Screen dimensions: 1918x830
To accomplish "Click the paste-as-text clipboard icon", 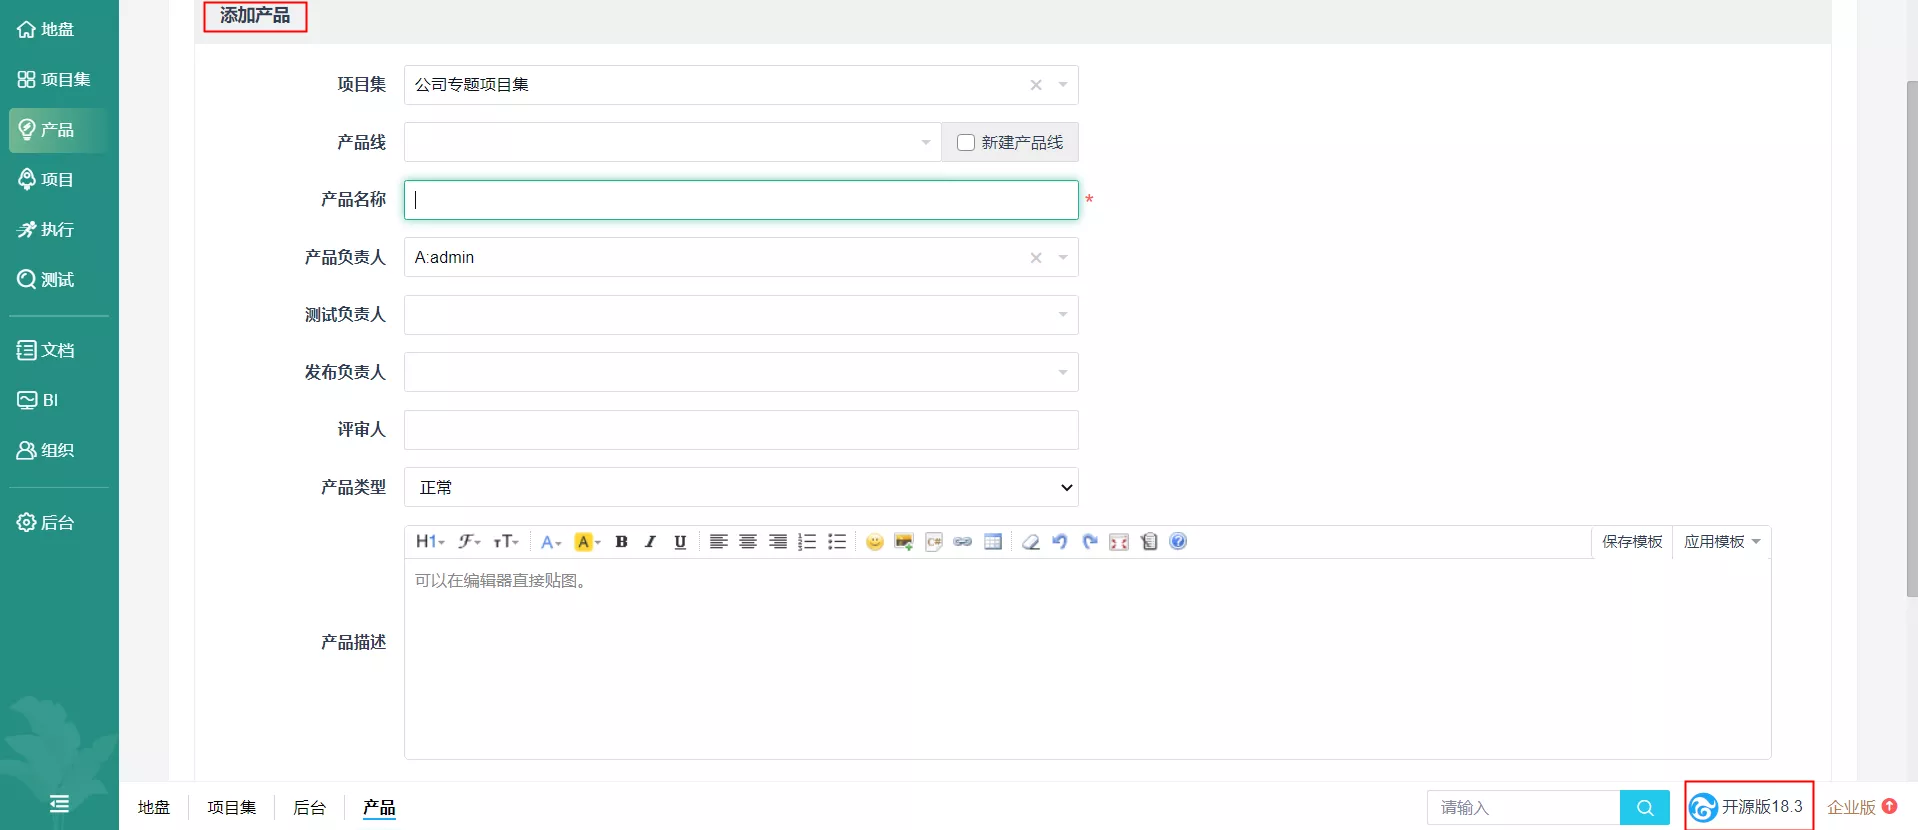I will 1149,541.
